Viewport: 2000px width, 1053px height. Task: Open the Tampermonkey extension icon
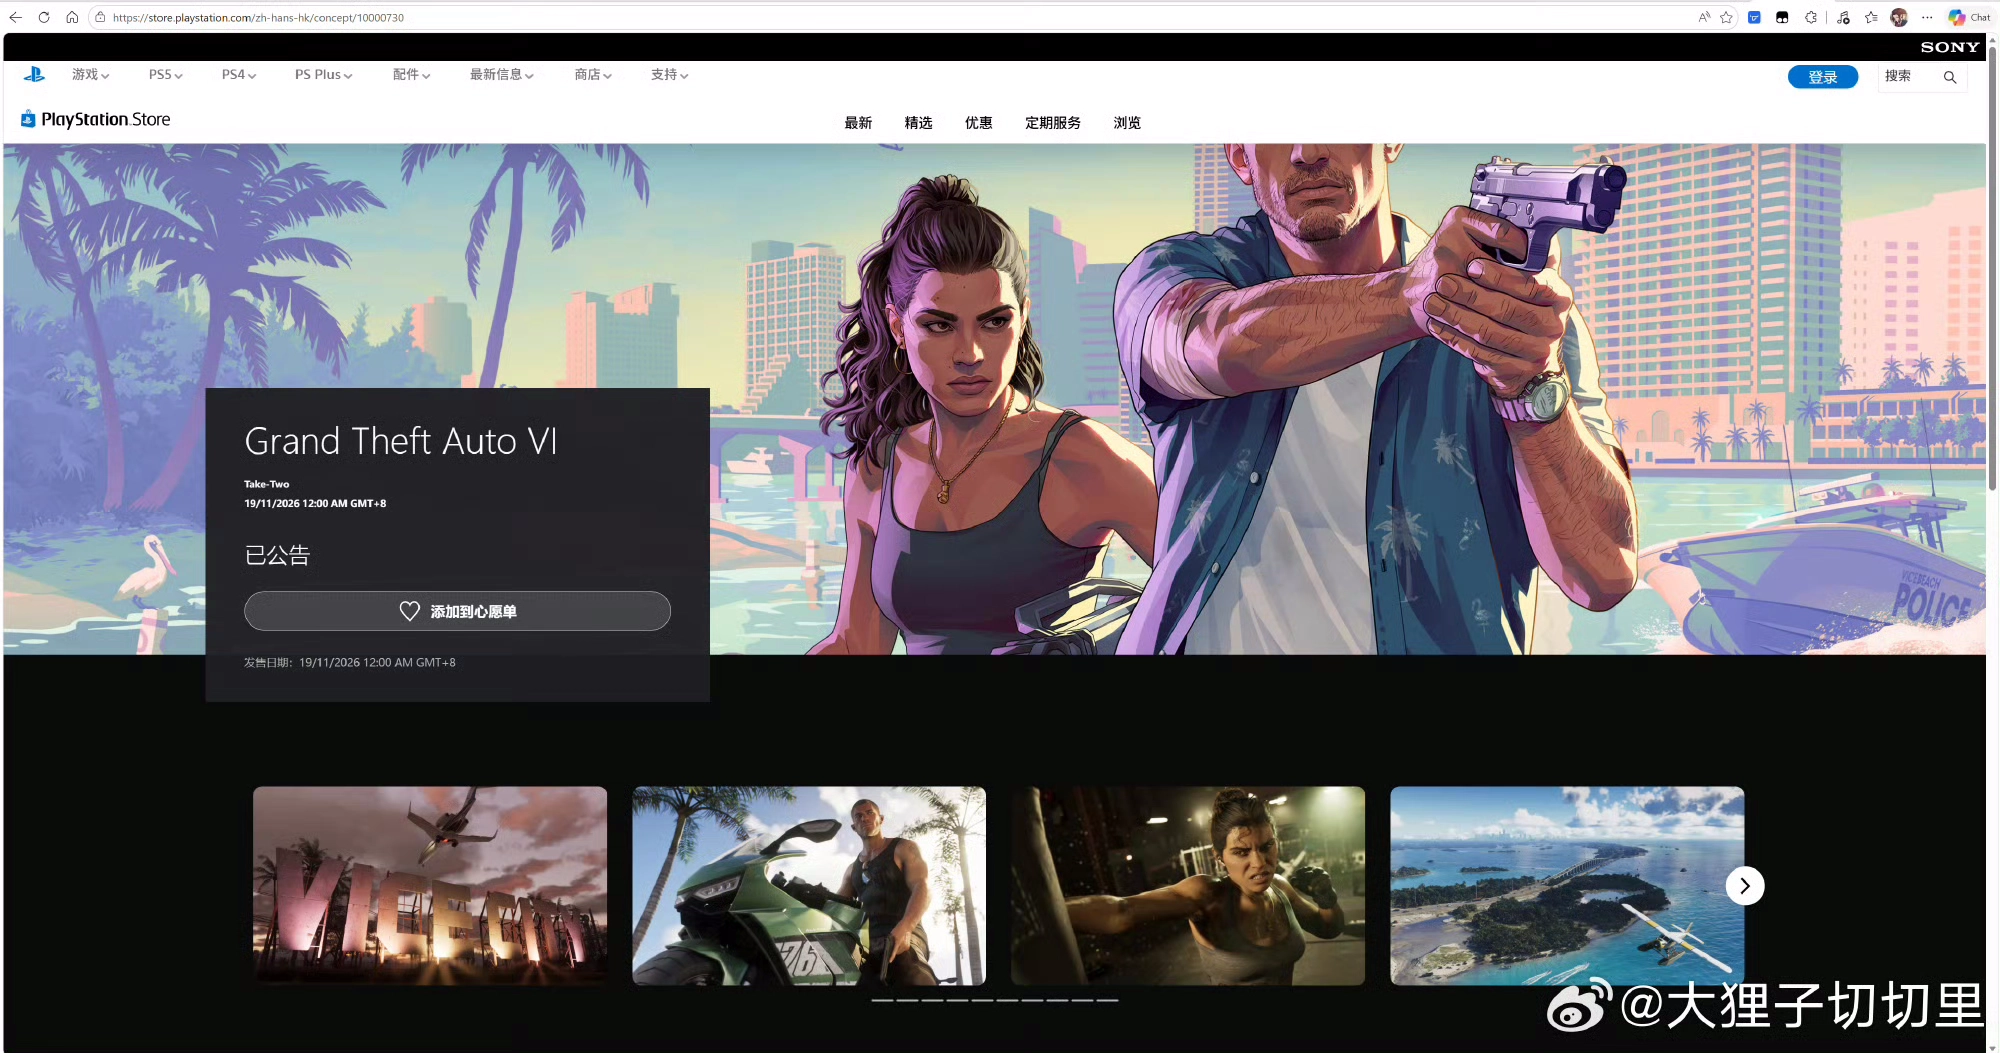[1782, 17]
